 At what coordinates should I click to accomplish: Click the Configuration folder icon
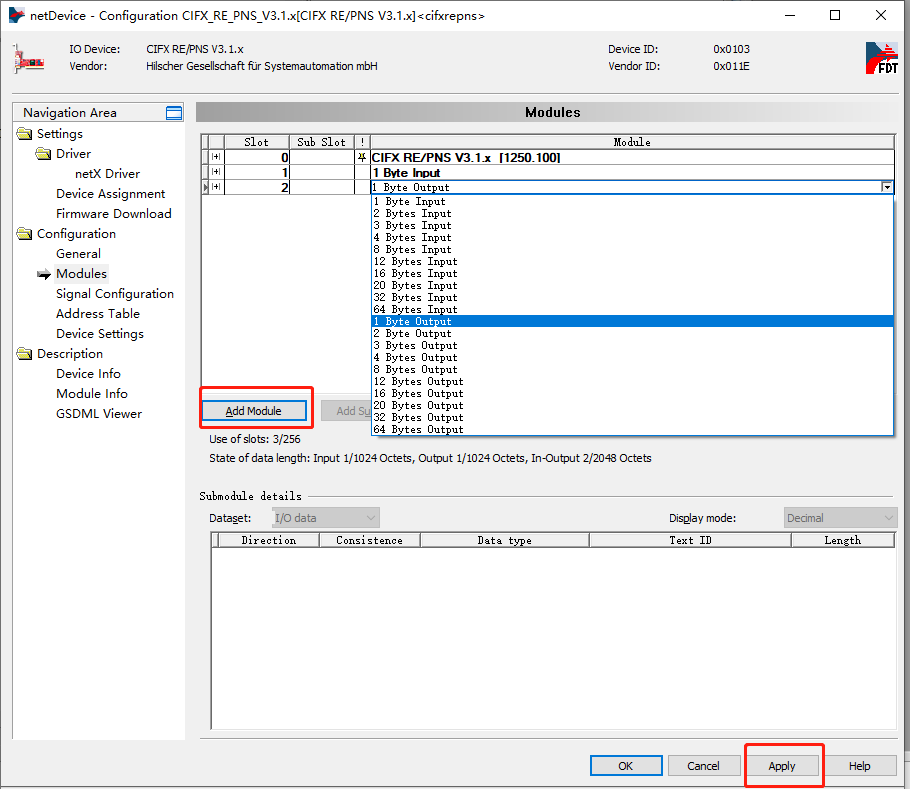[x=24, y=233]
